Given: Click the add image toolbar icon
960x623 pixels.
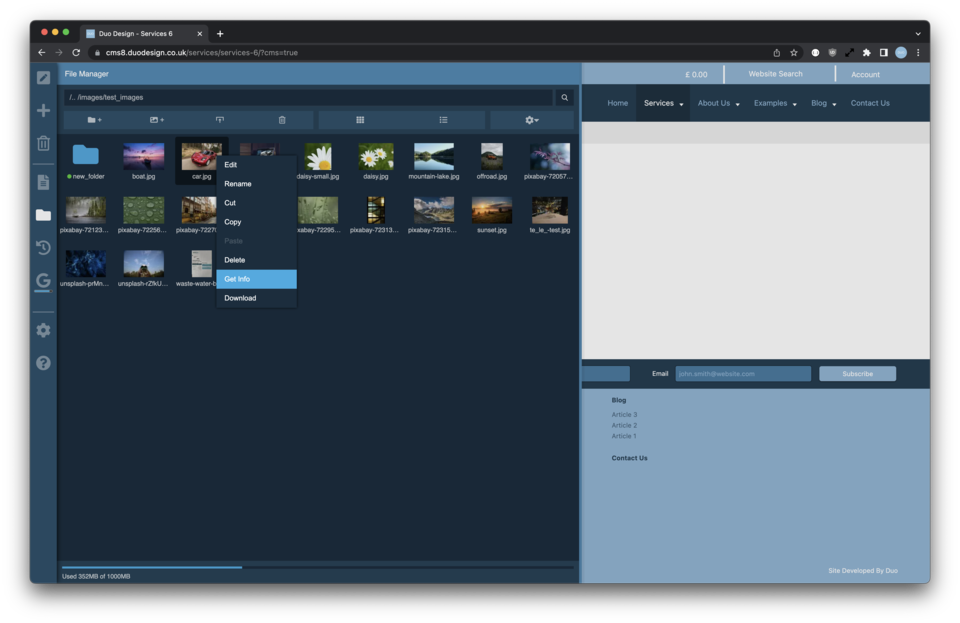Looking at the screenshot, I should click(156, 120).
